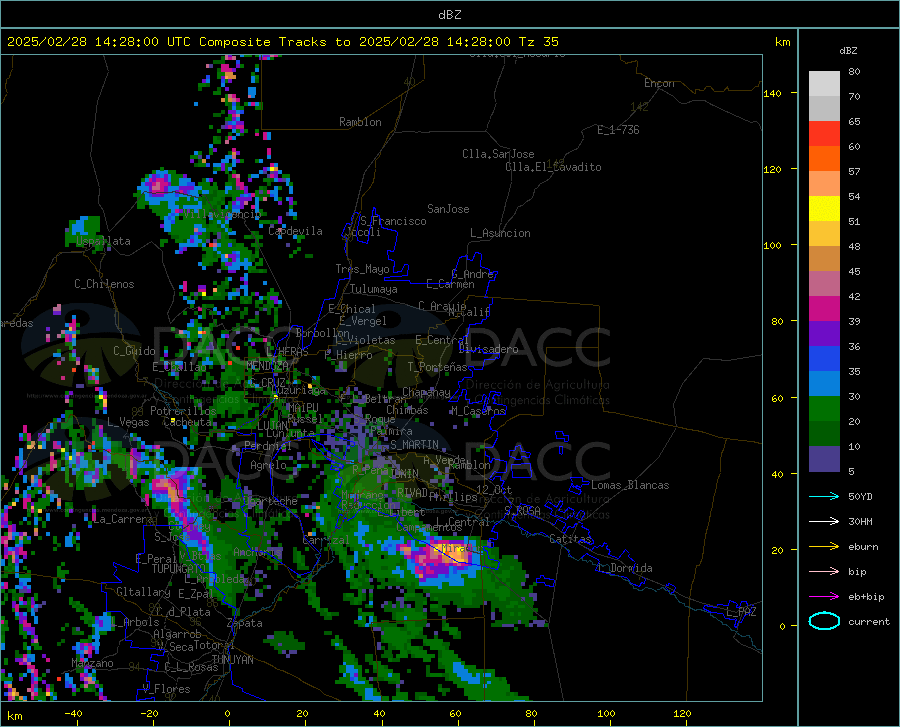Click the magenta eb+bip arrow in legend
Image resolution: width=900 pixels, height=727 pixels.
[824, 597]
